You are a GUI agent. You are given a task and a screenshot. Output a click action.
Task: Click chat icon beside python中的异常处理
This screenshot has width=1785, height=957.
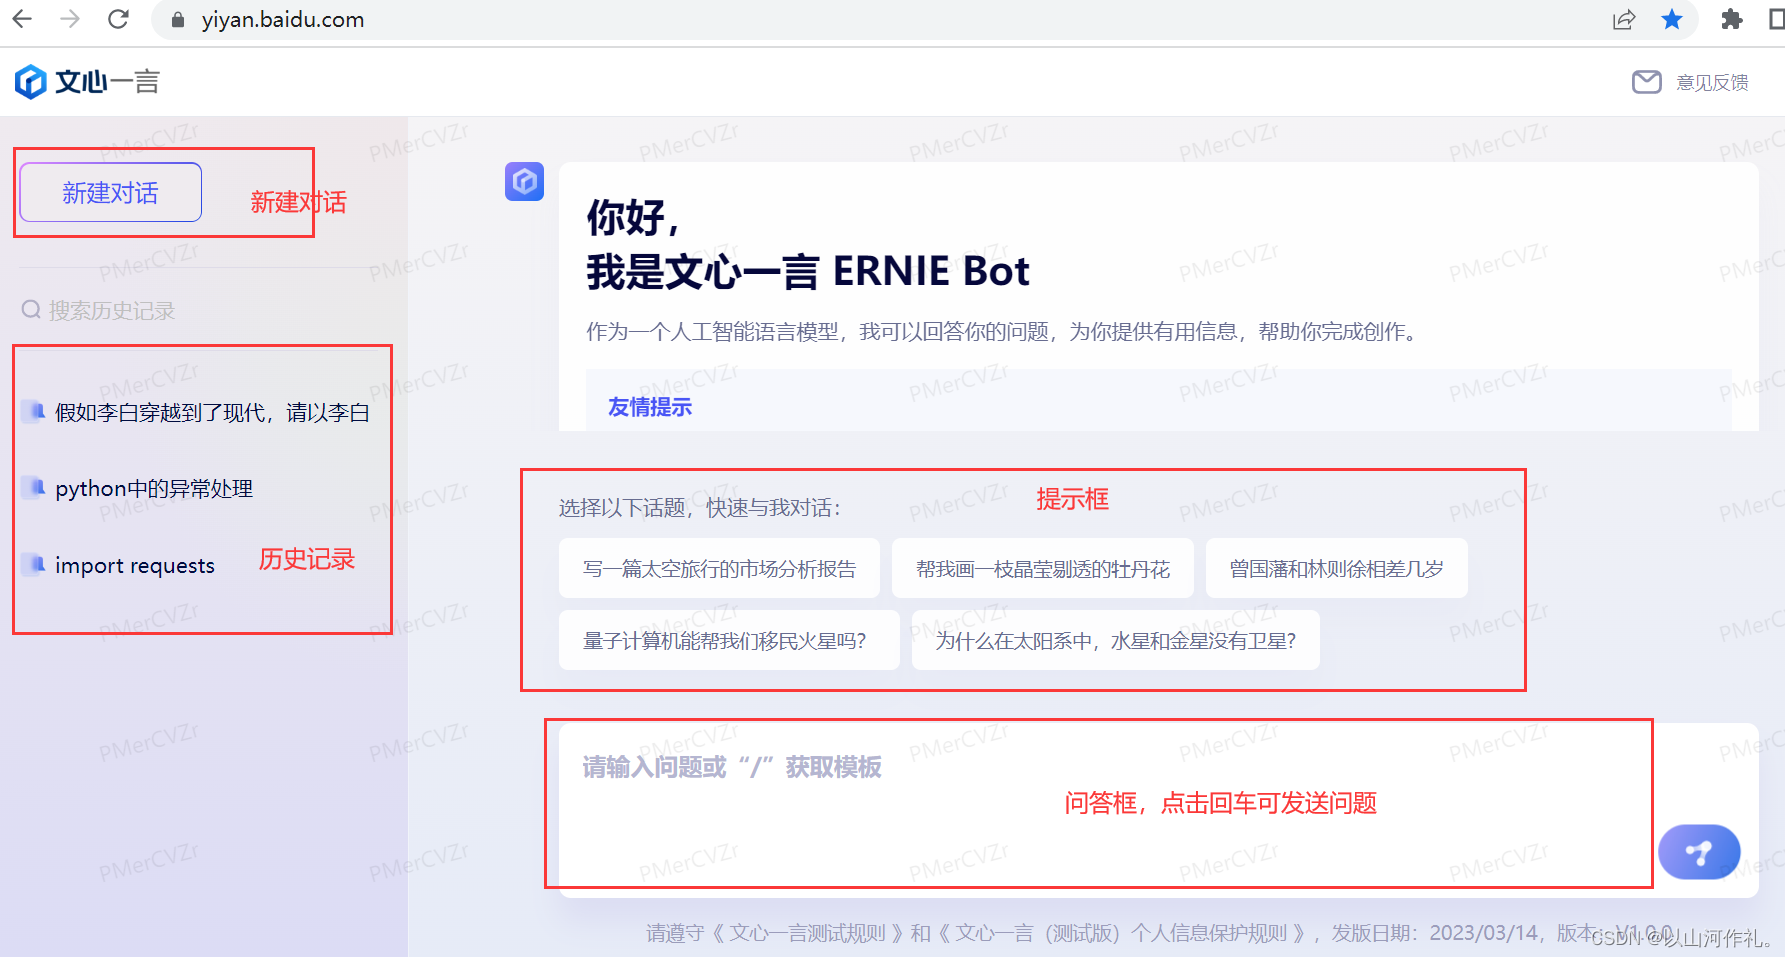34,487
